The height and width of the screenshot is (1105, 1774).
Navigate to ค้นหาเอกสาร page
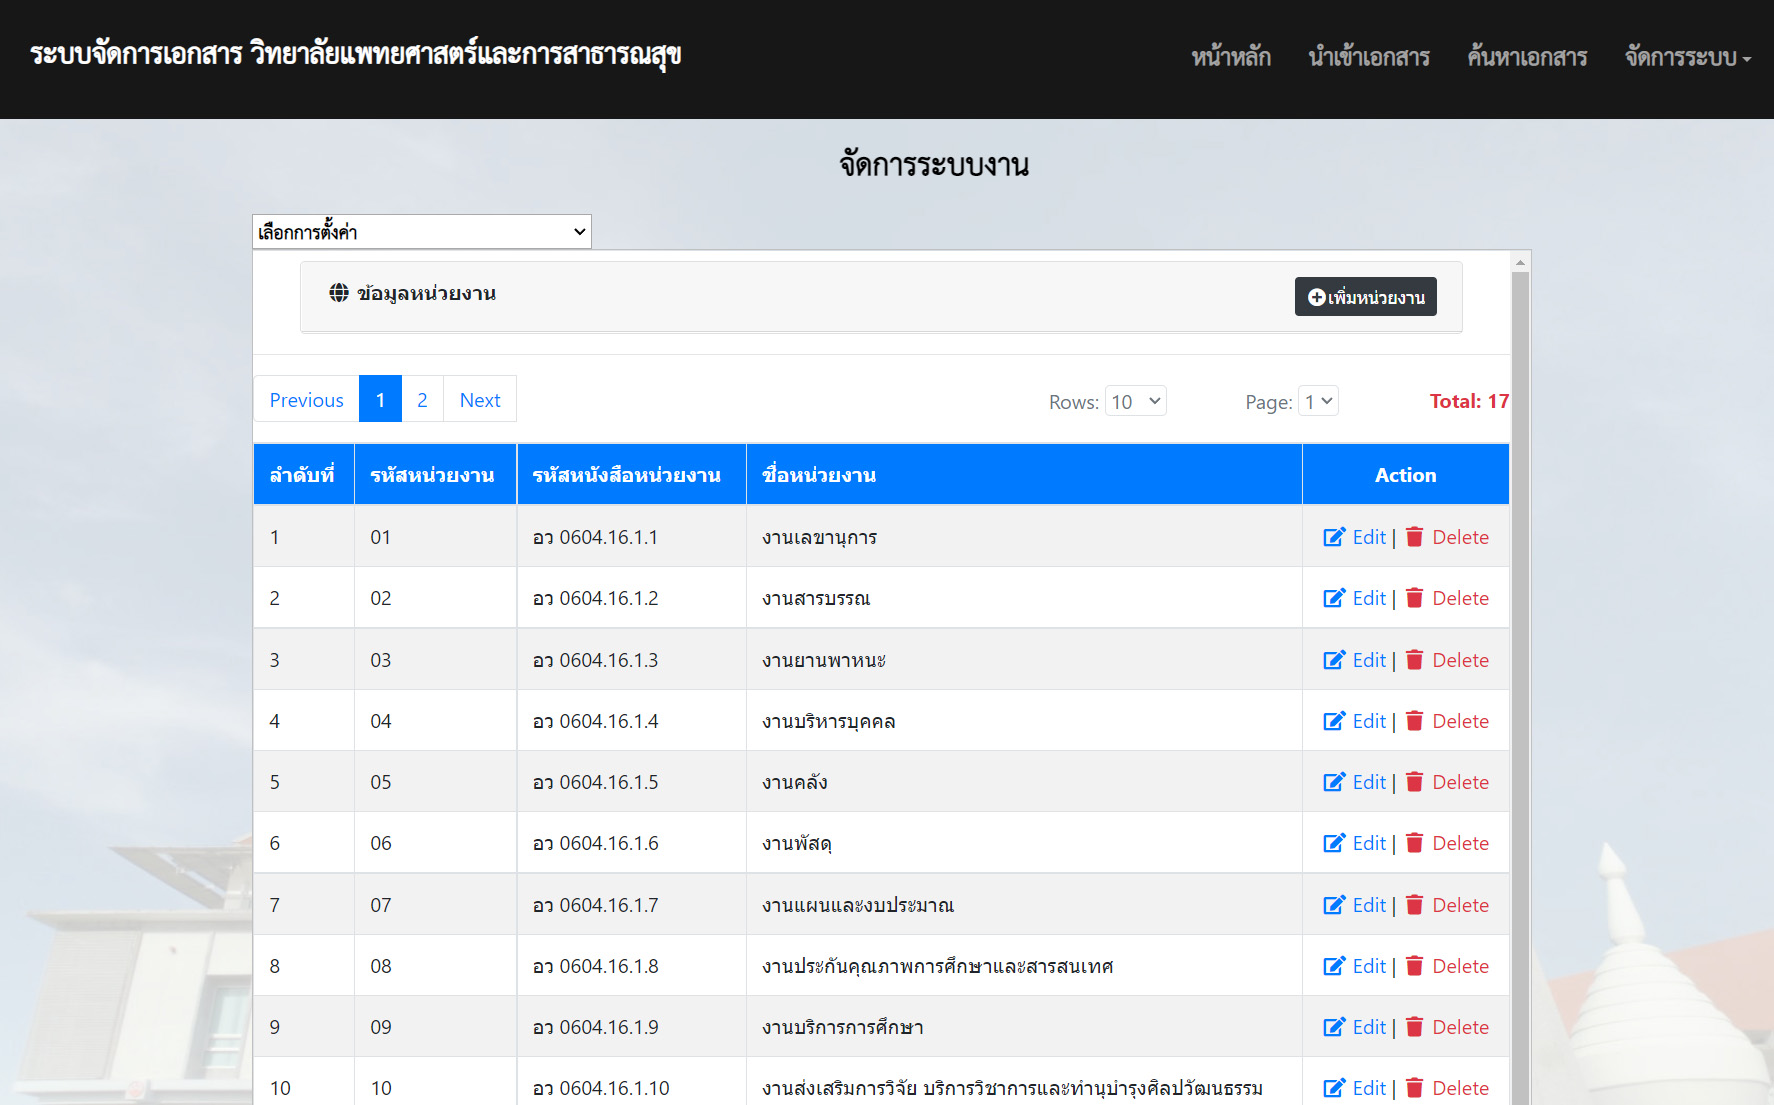tap(1526, 57)
